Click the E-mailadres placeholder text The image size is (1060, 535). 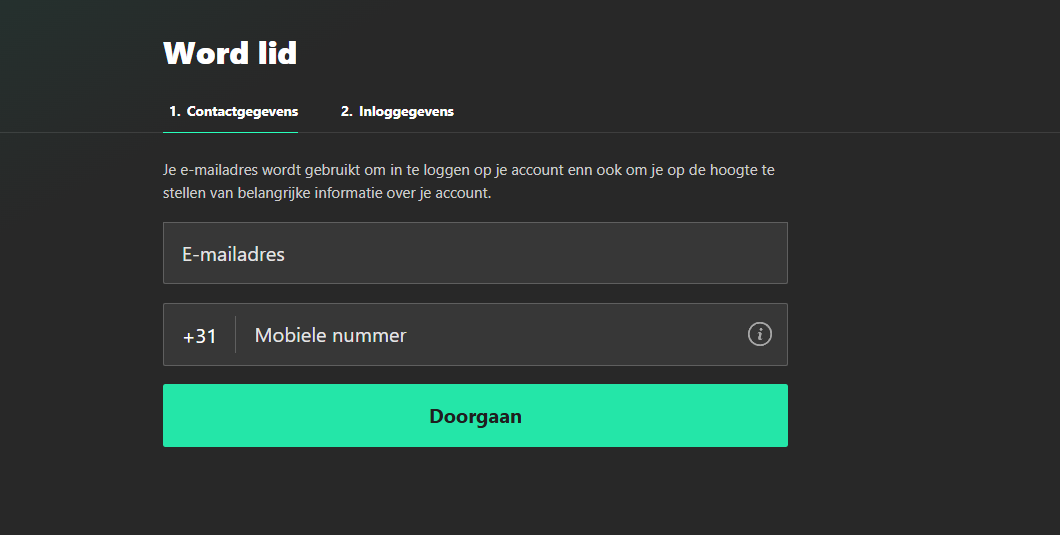click(x=233, y=254)
